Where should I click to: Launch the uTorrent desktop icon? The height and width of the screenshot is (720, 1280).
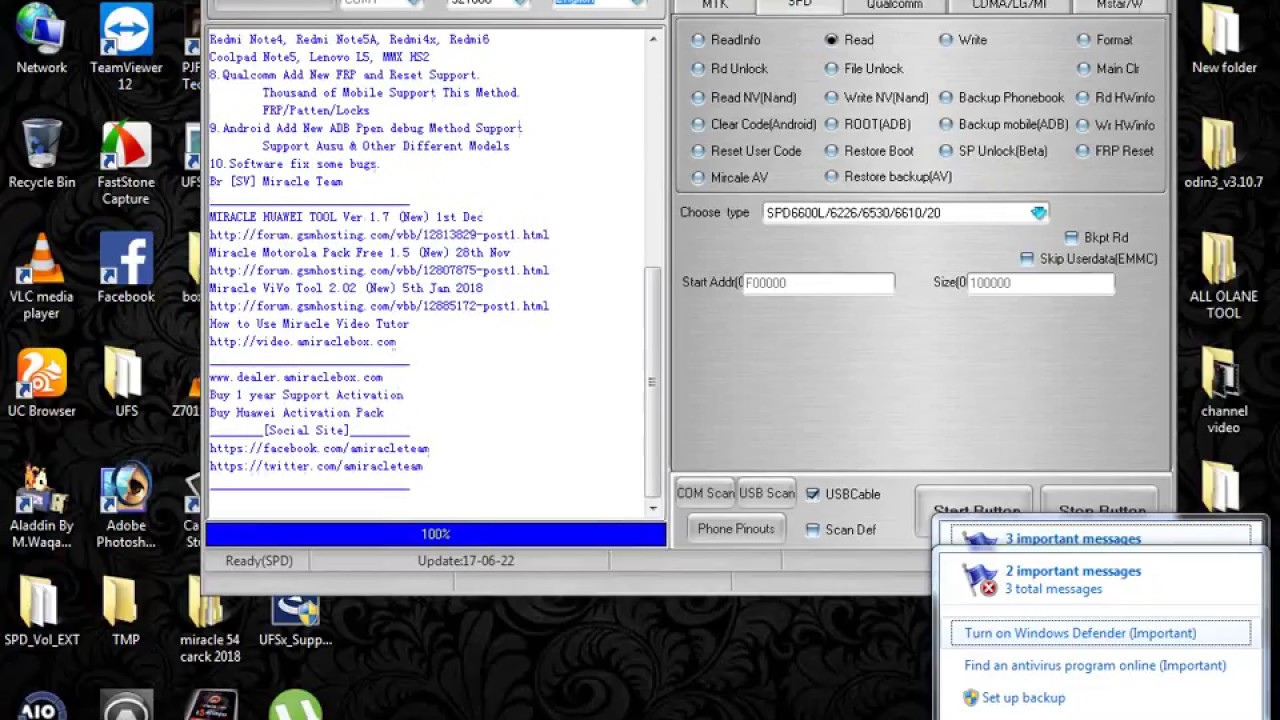[295, 705]
